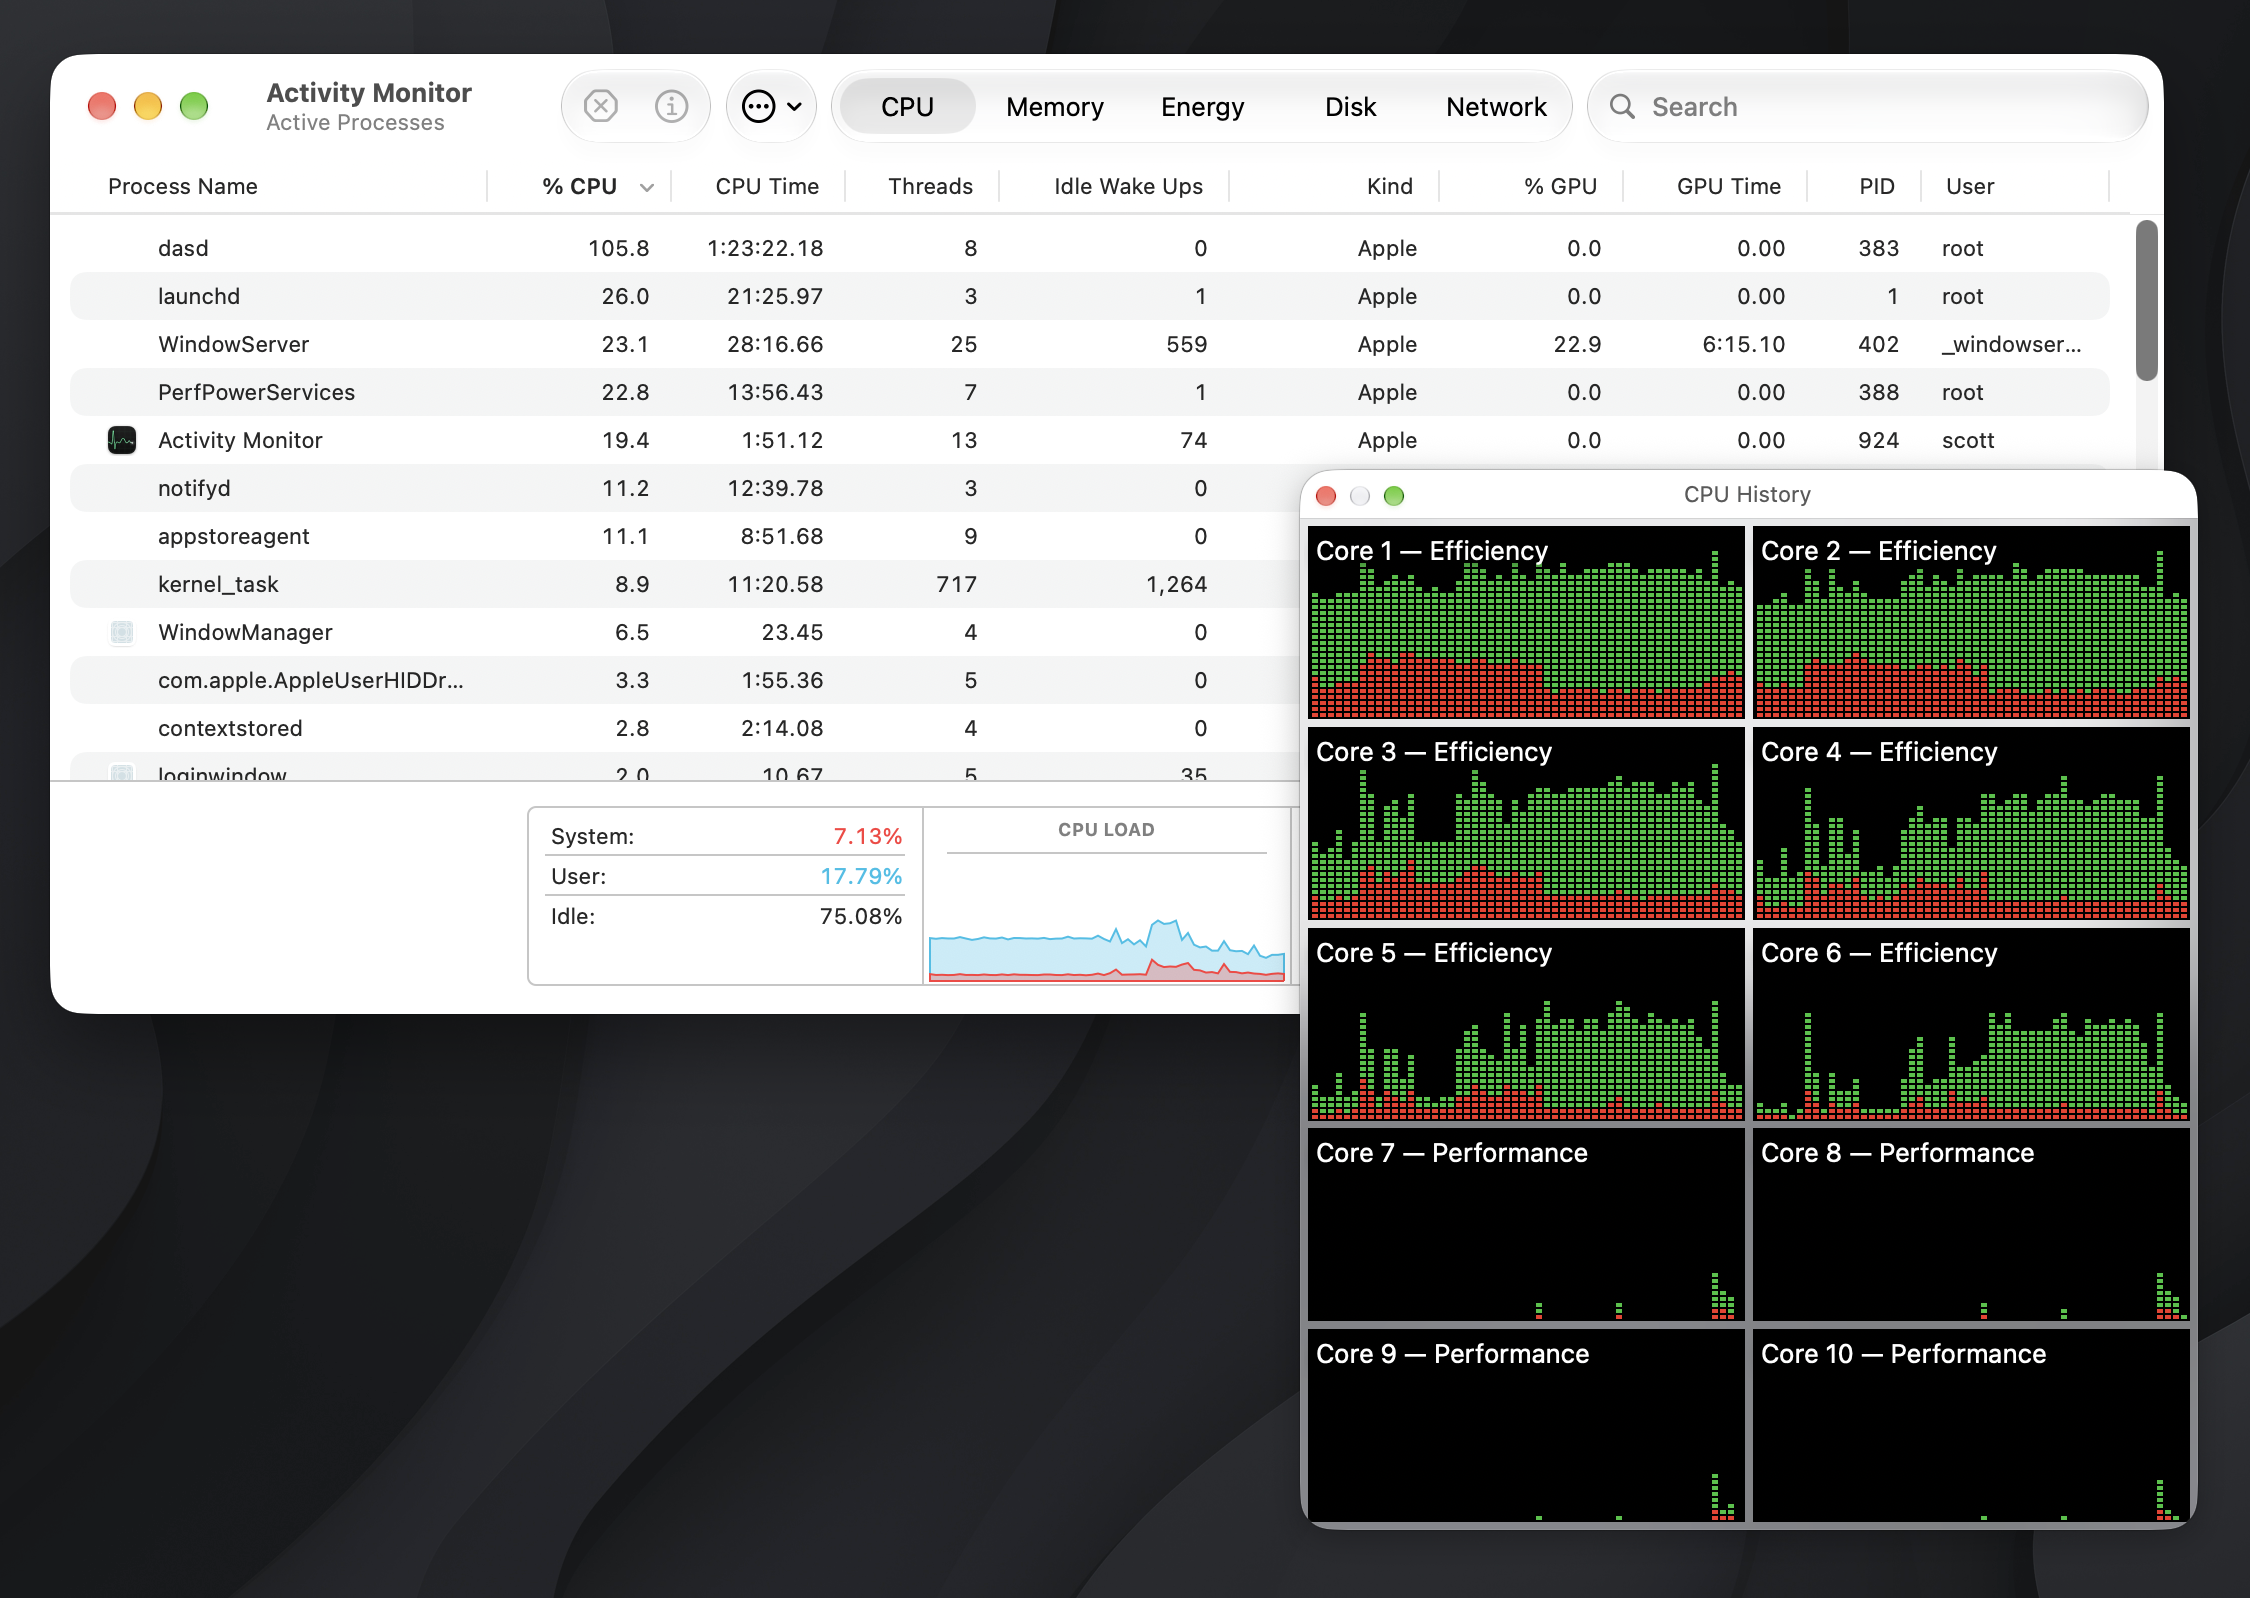Select the appstoreagent process row

pos(685,536)
